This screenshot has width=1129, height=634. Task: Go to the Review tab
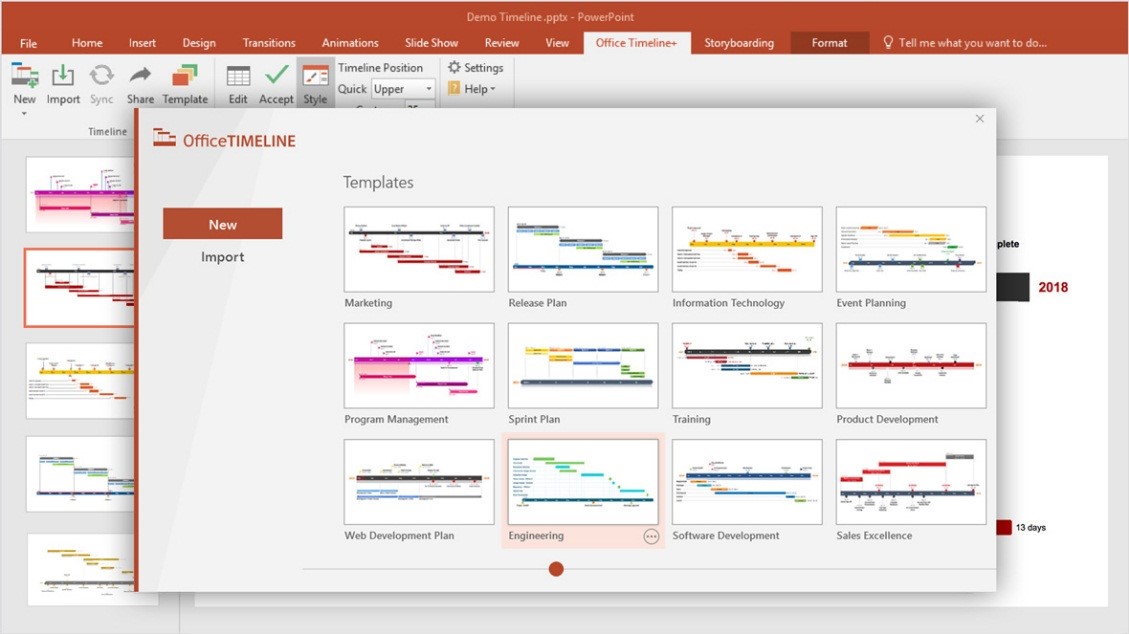point(502,43)
